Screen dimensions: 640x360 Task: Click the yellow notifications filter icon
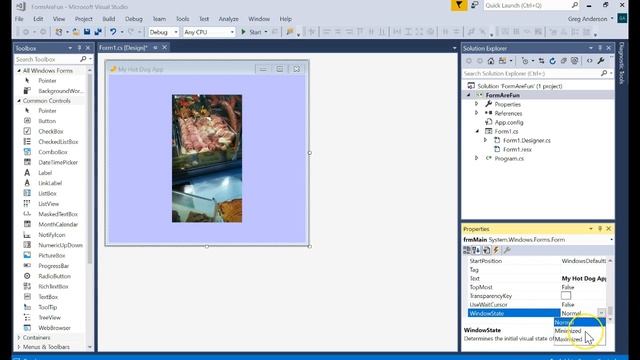[459, 5]
